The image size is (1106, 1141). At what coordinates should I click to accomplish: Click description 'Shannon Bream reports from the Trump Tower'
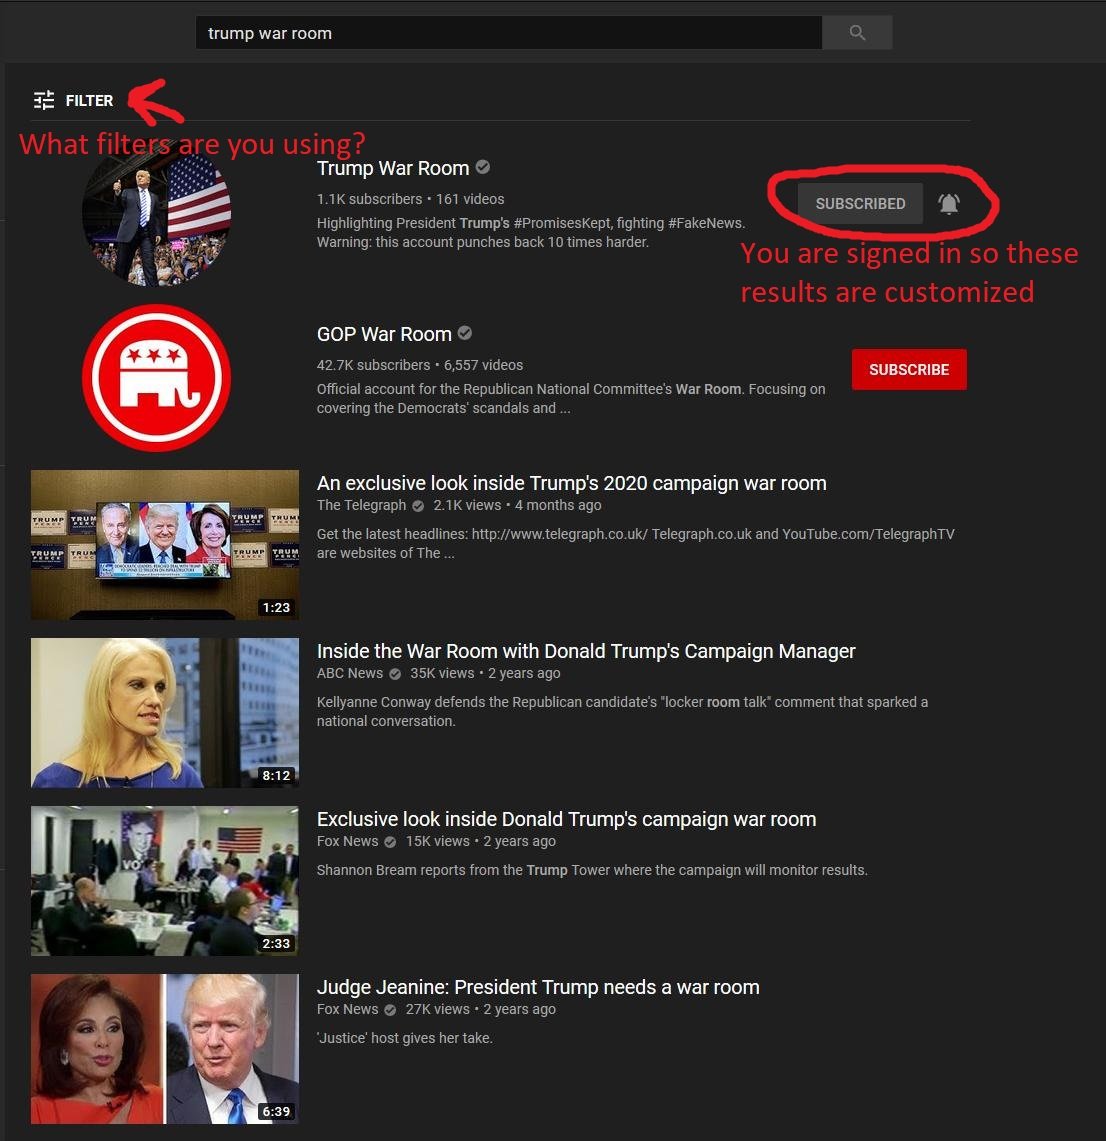[592, 870]
